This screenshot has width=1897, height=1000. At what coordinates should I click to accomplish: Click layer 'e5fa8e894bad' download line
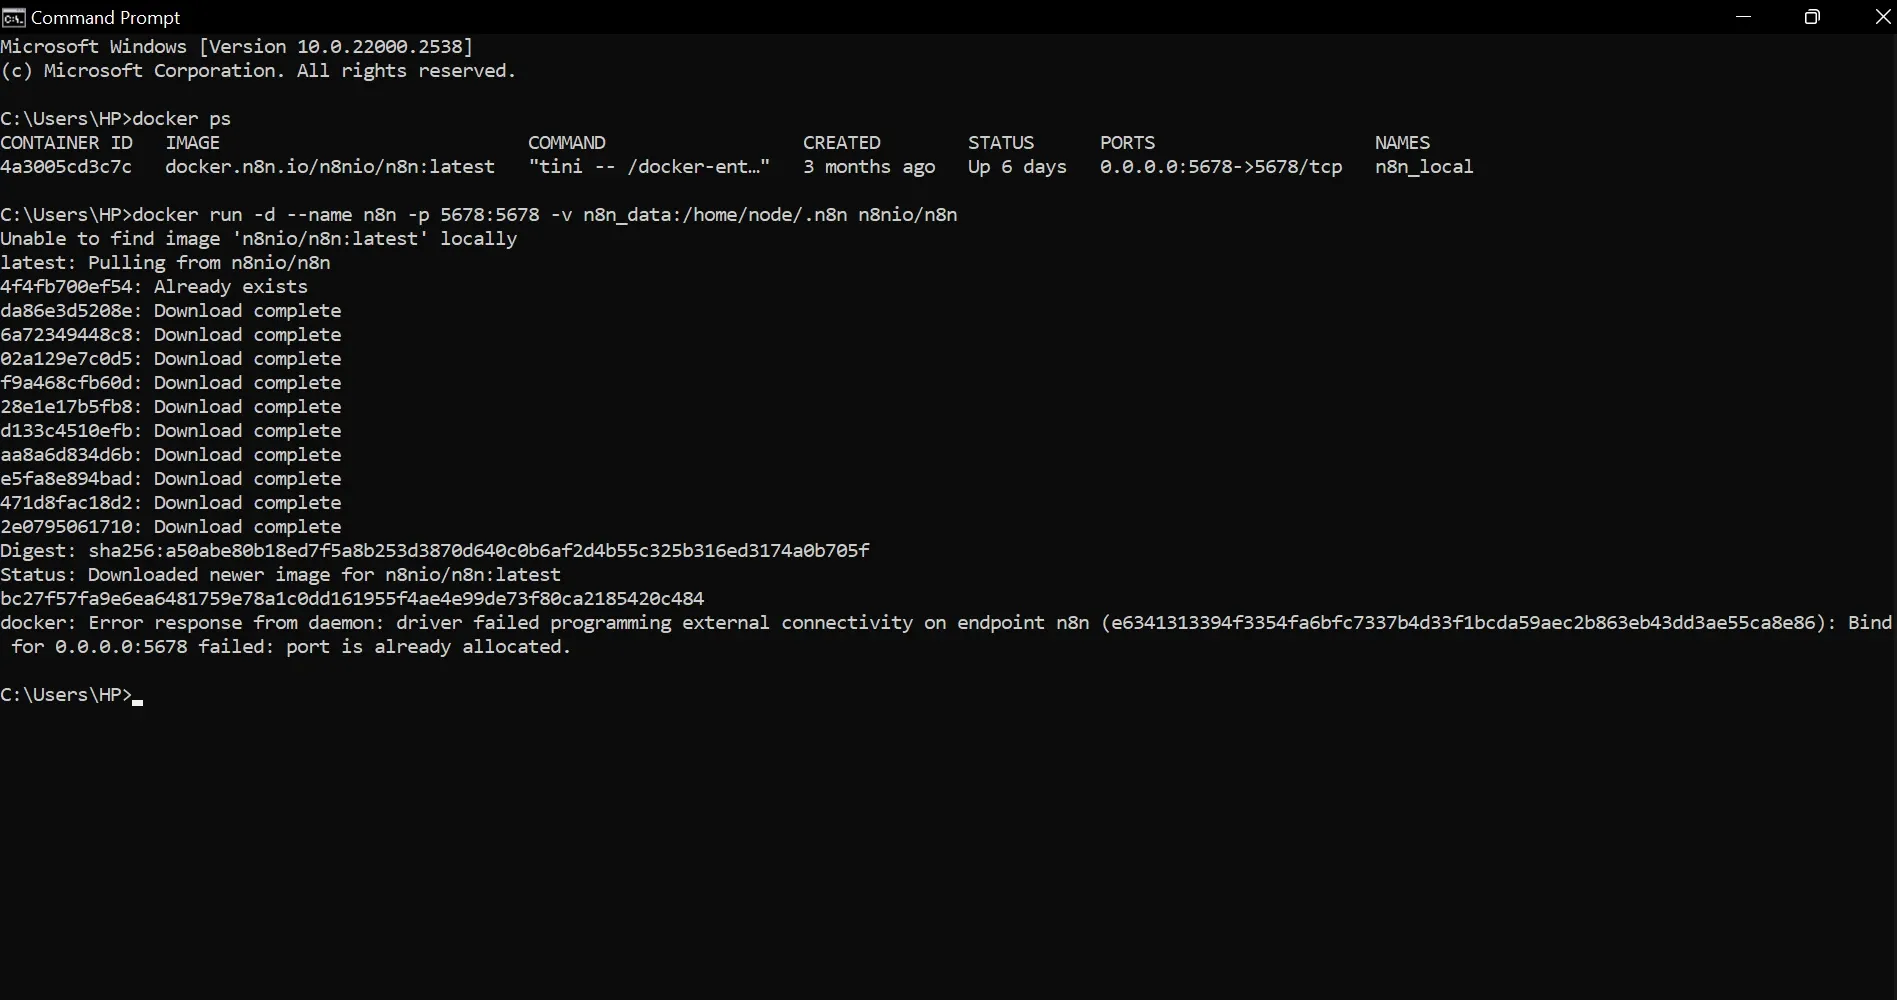coord(171,479)
